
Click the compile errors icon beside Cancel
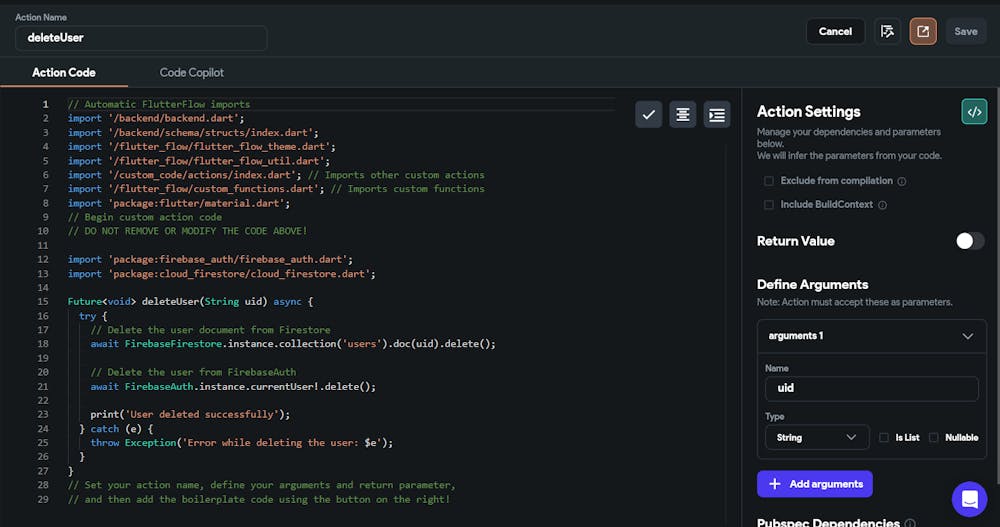[887, 31]
